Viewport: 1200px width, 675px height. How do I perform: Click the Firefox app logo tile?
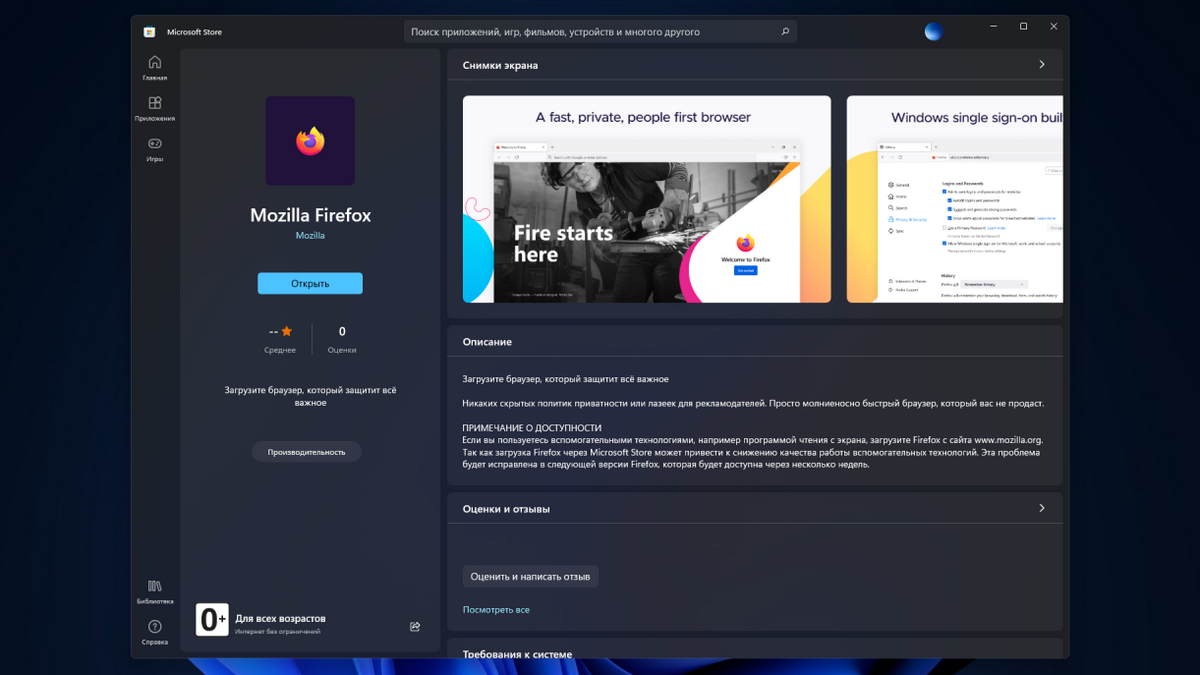coord(310,141)
